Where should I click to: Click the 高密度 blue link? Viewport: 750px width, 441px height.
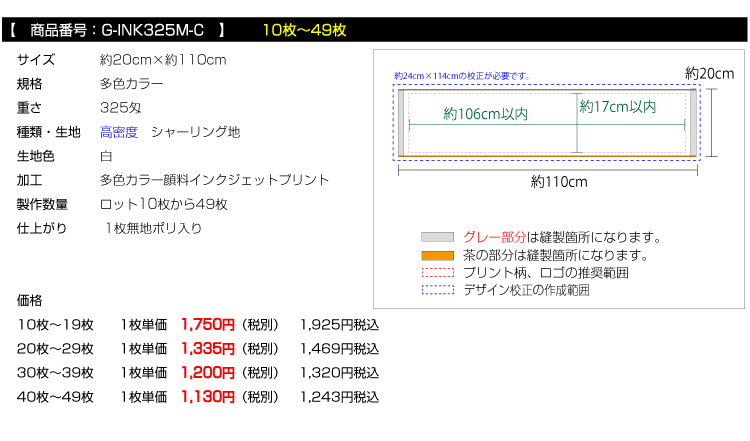tap(119, 132)
